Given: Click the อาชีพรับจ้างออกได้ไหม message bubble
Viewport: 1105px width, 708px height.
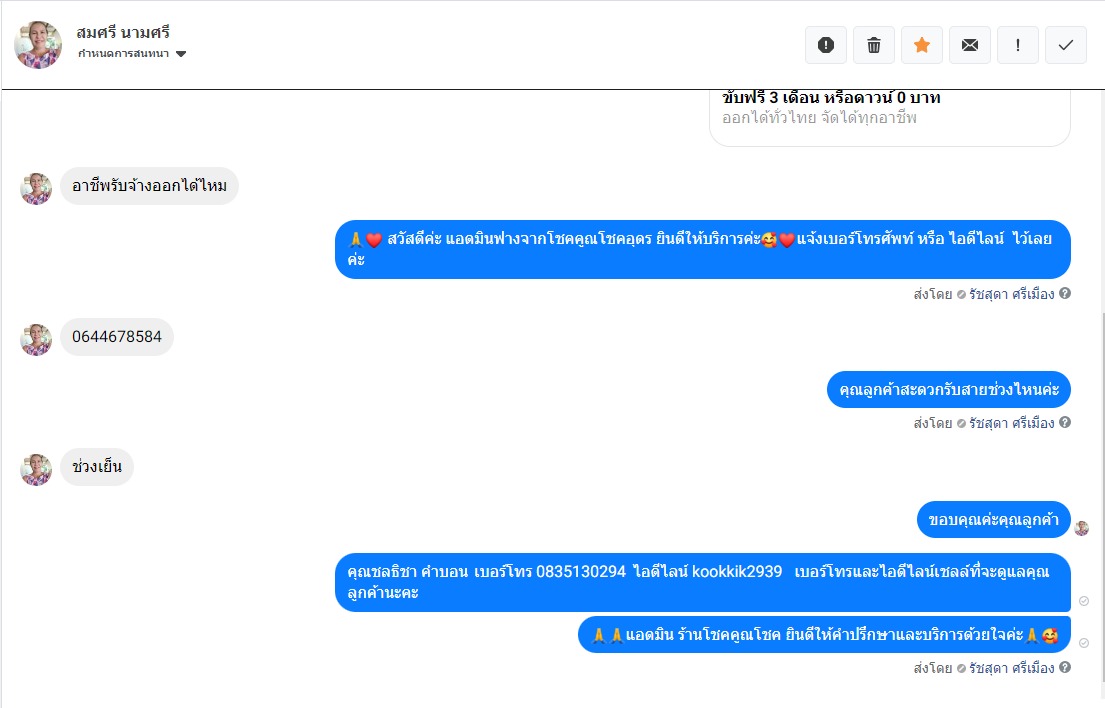Looking at the screenshot, I should coord(149,186).
